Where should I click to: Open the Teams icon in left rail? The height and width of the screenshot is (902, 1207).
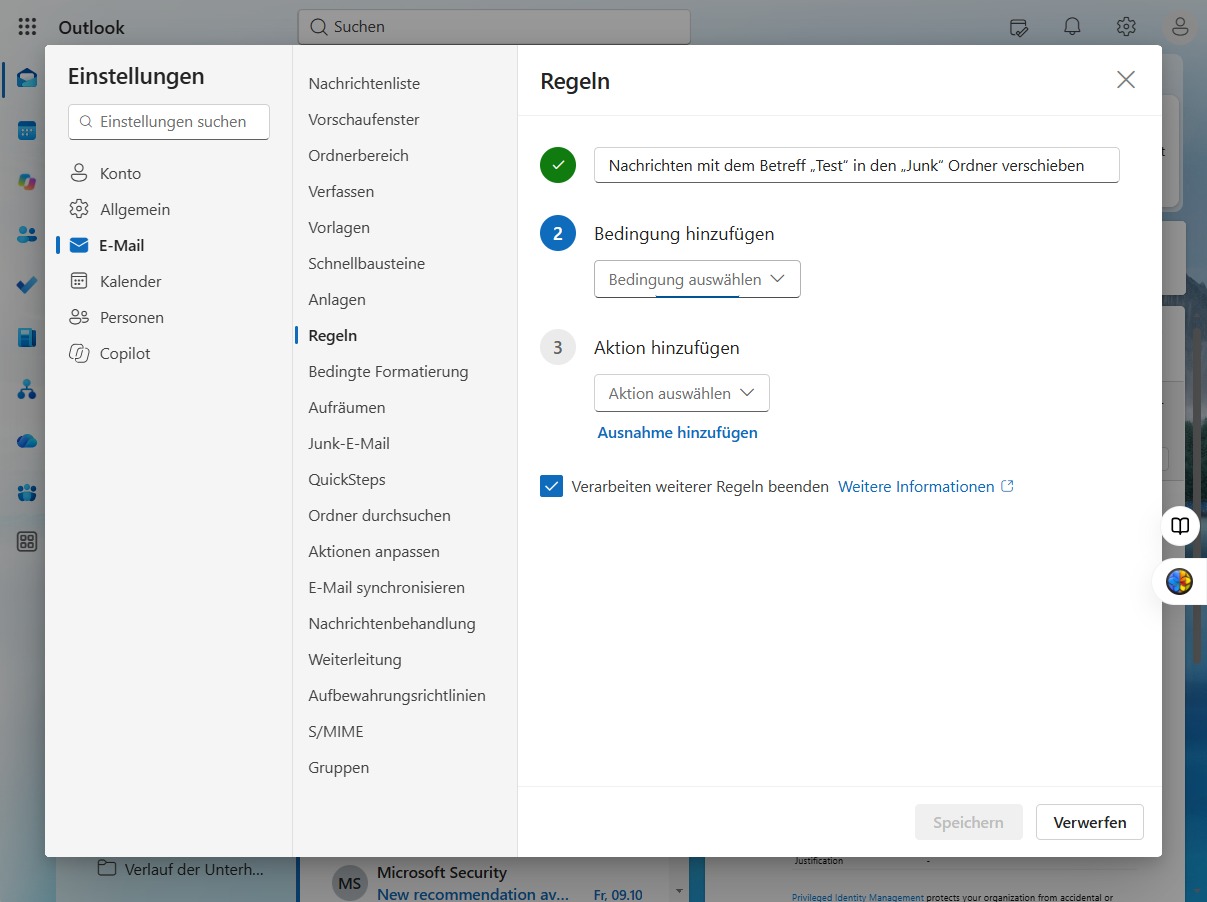[27, 493]
